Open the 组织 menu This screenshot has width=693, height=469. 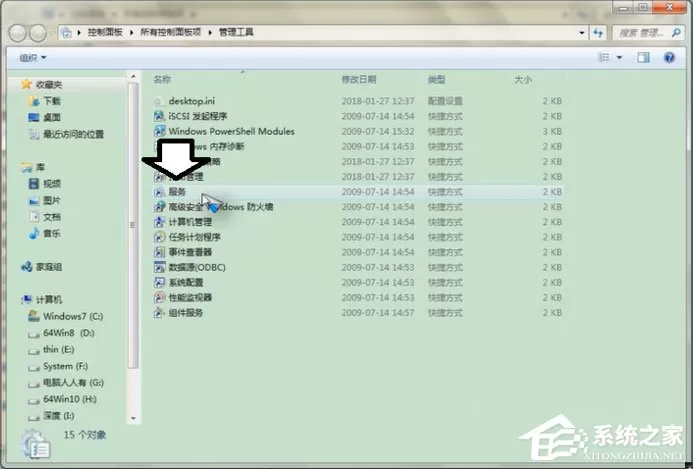[x=33, y=58]
